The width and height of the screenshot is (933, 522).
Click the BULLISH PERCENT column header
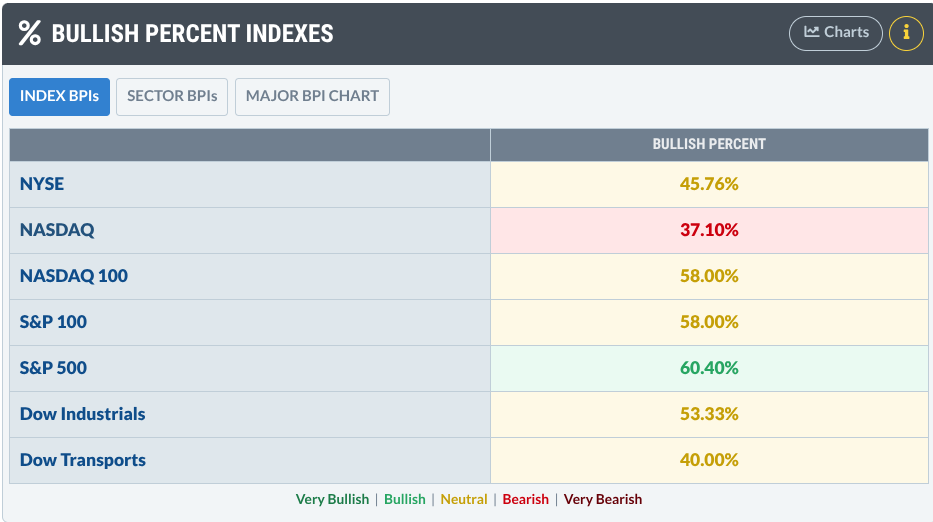[x=709, y=144]
